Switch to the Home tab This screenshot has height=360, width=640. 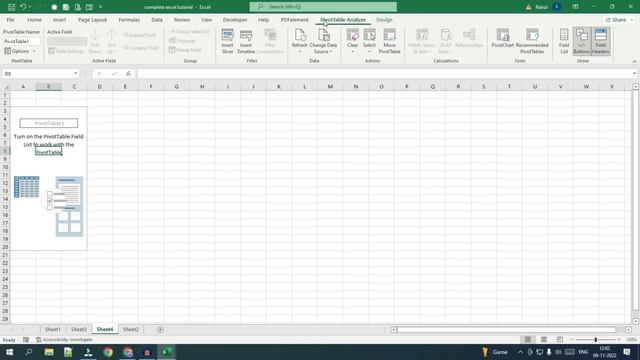pos(34,20)
